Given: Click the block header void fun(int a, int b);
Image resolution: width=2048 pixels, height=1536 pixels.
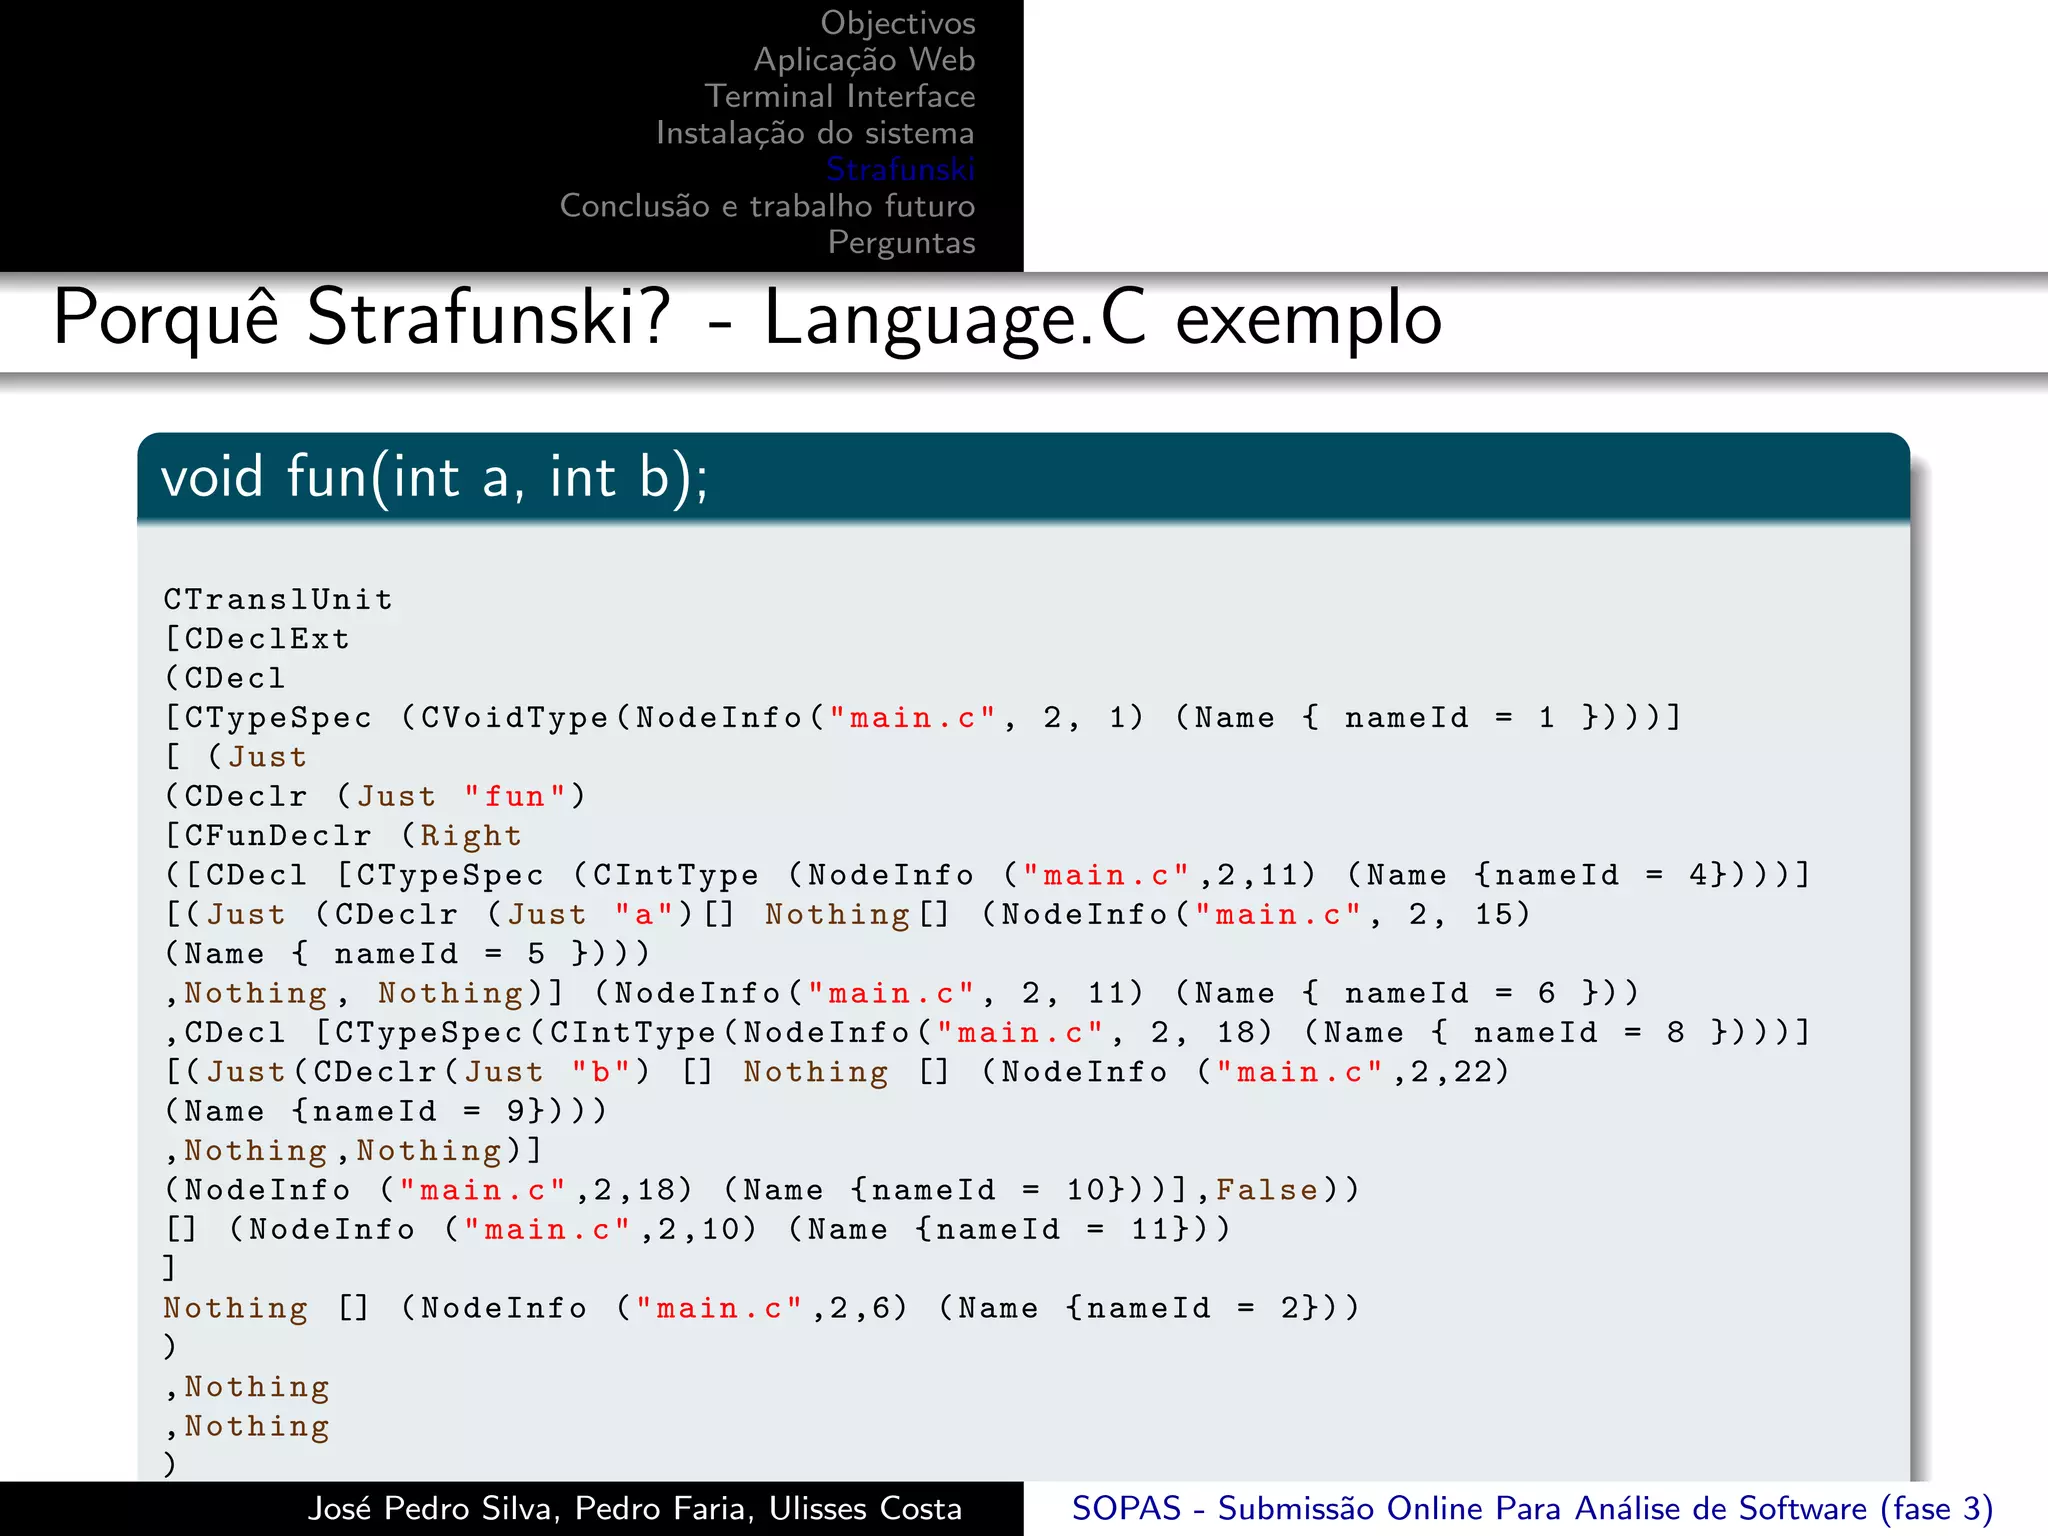Looking at the screenshot, I should pyautogui.click(x=435, y=478).
